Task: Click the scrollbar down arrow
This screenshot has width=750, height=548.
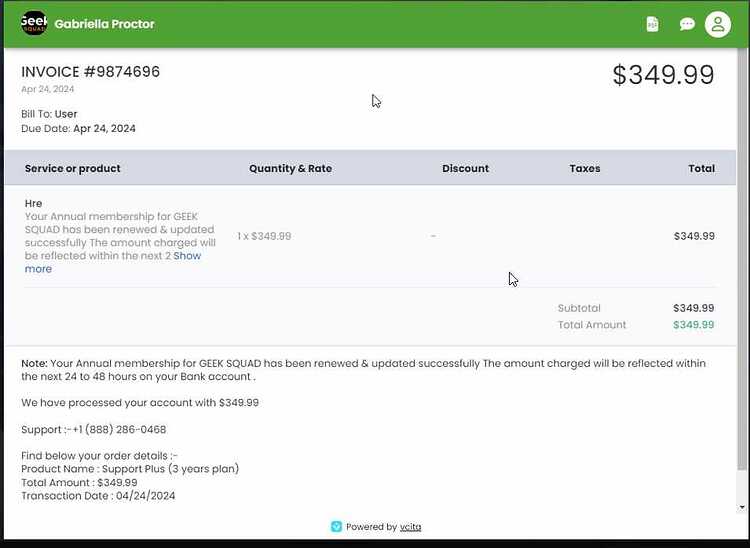Action: 742,507
